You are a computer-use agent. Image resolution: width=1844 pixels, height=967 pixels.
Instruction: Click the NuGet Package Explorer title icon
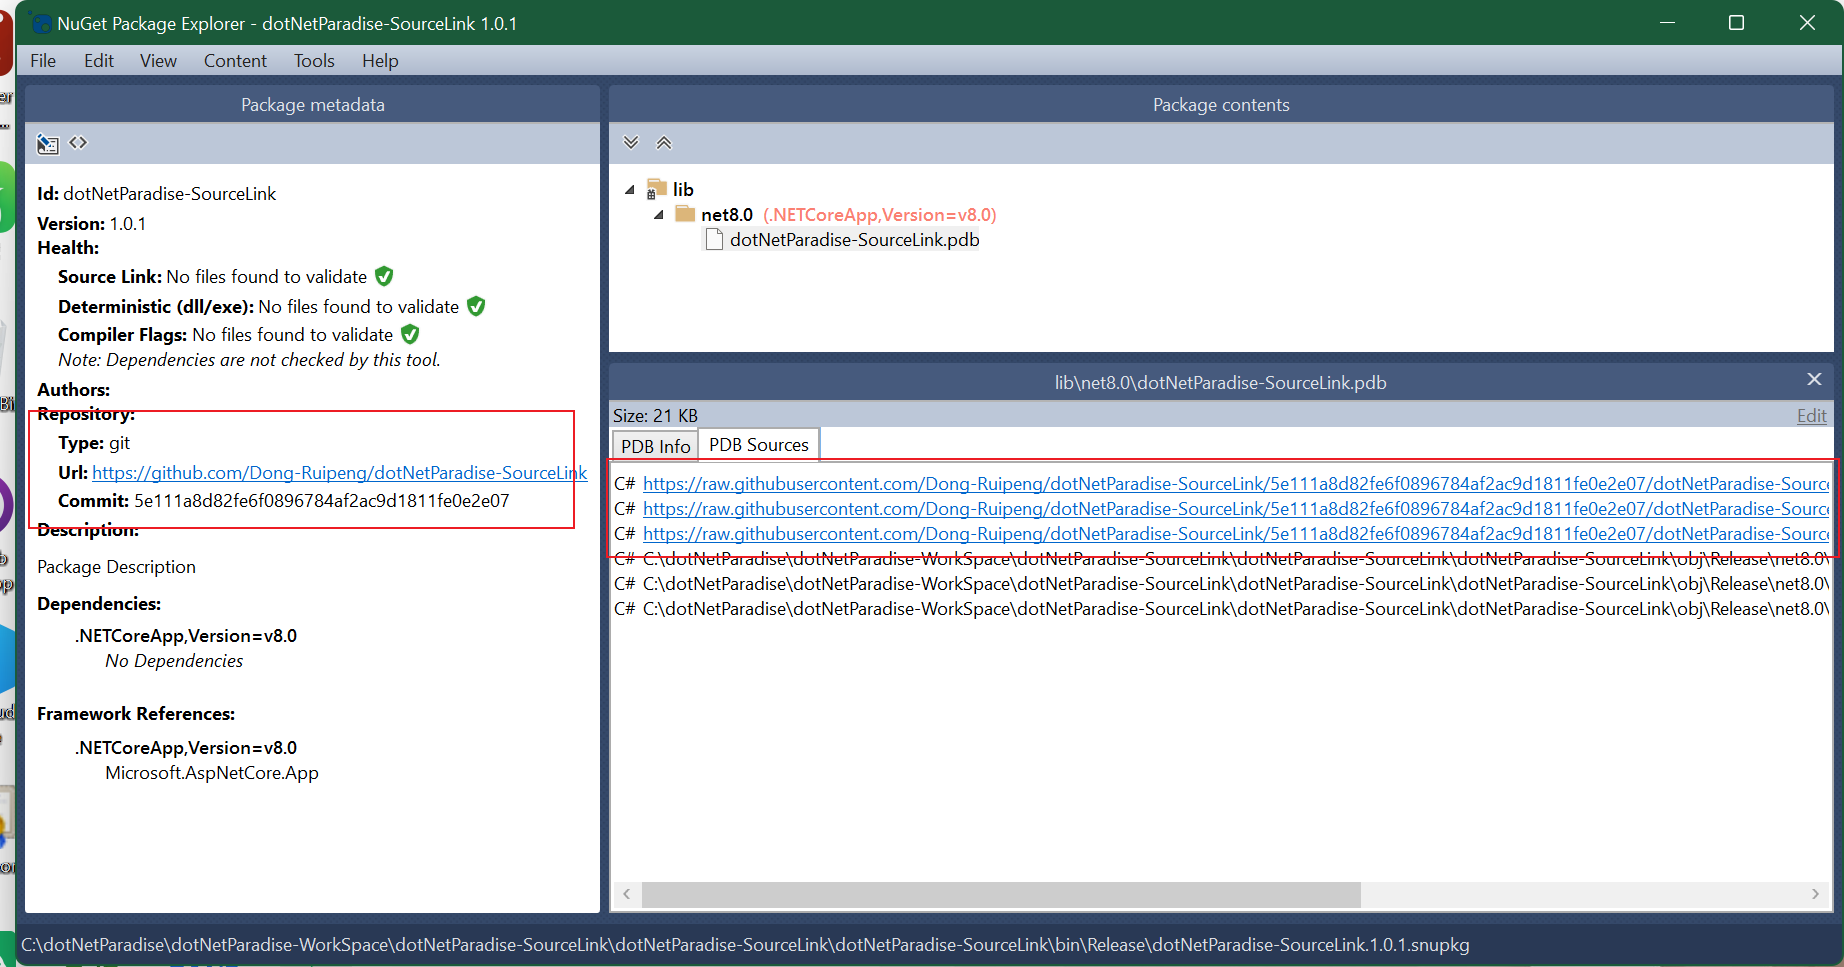pos(41,23)
